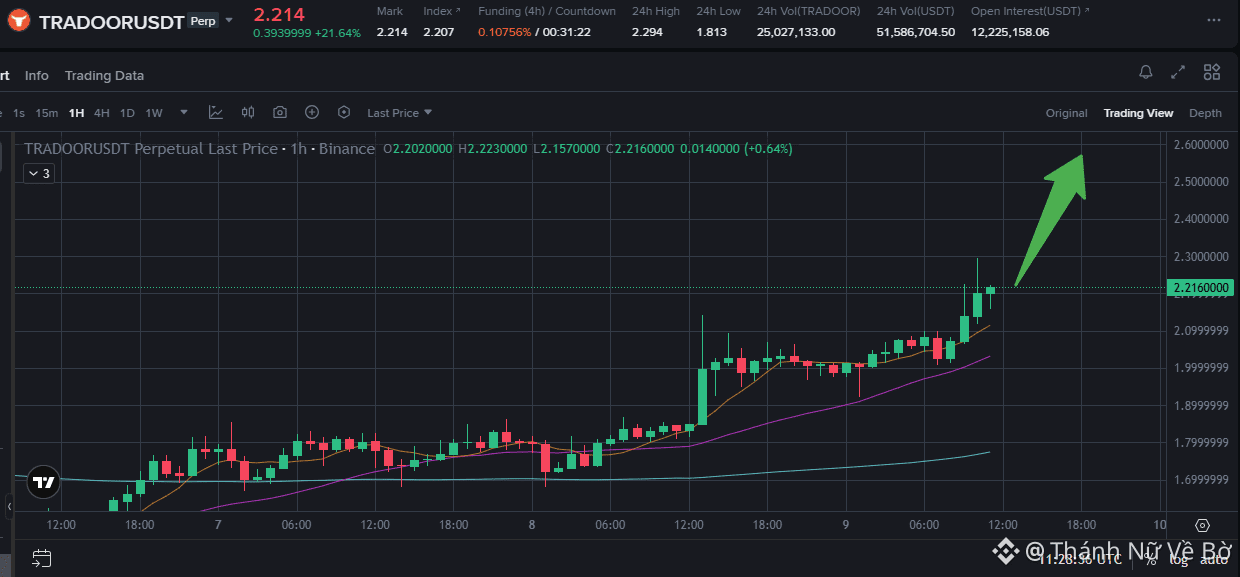
Task: Toggle the percent scale option
Action: (1151, 558)
